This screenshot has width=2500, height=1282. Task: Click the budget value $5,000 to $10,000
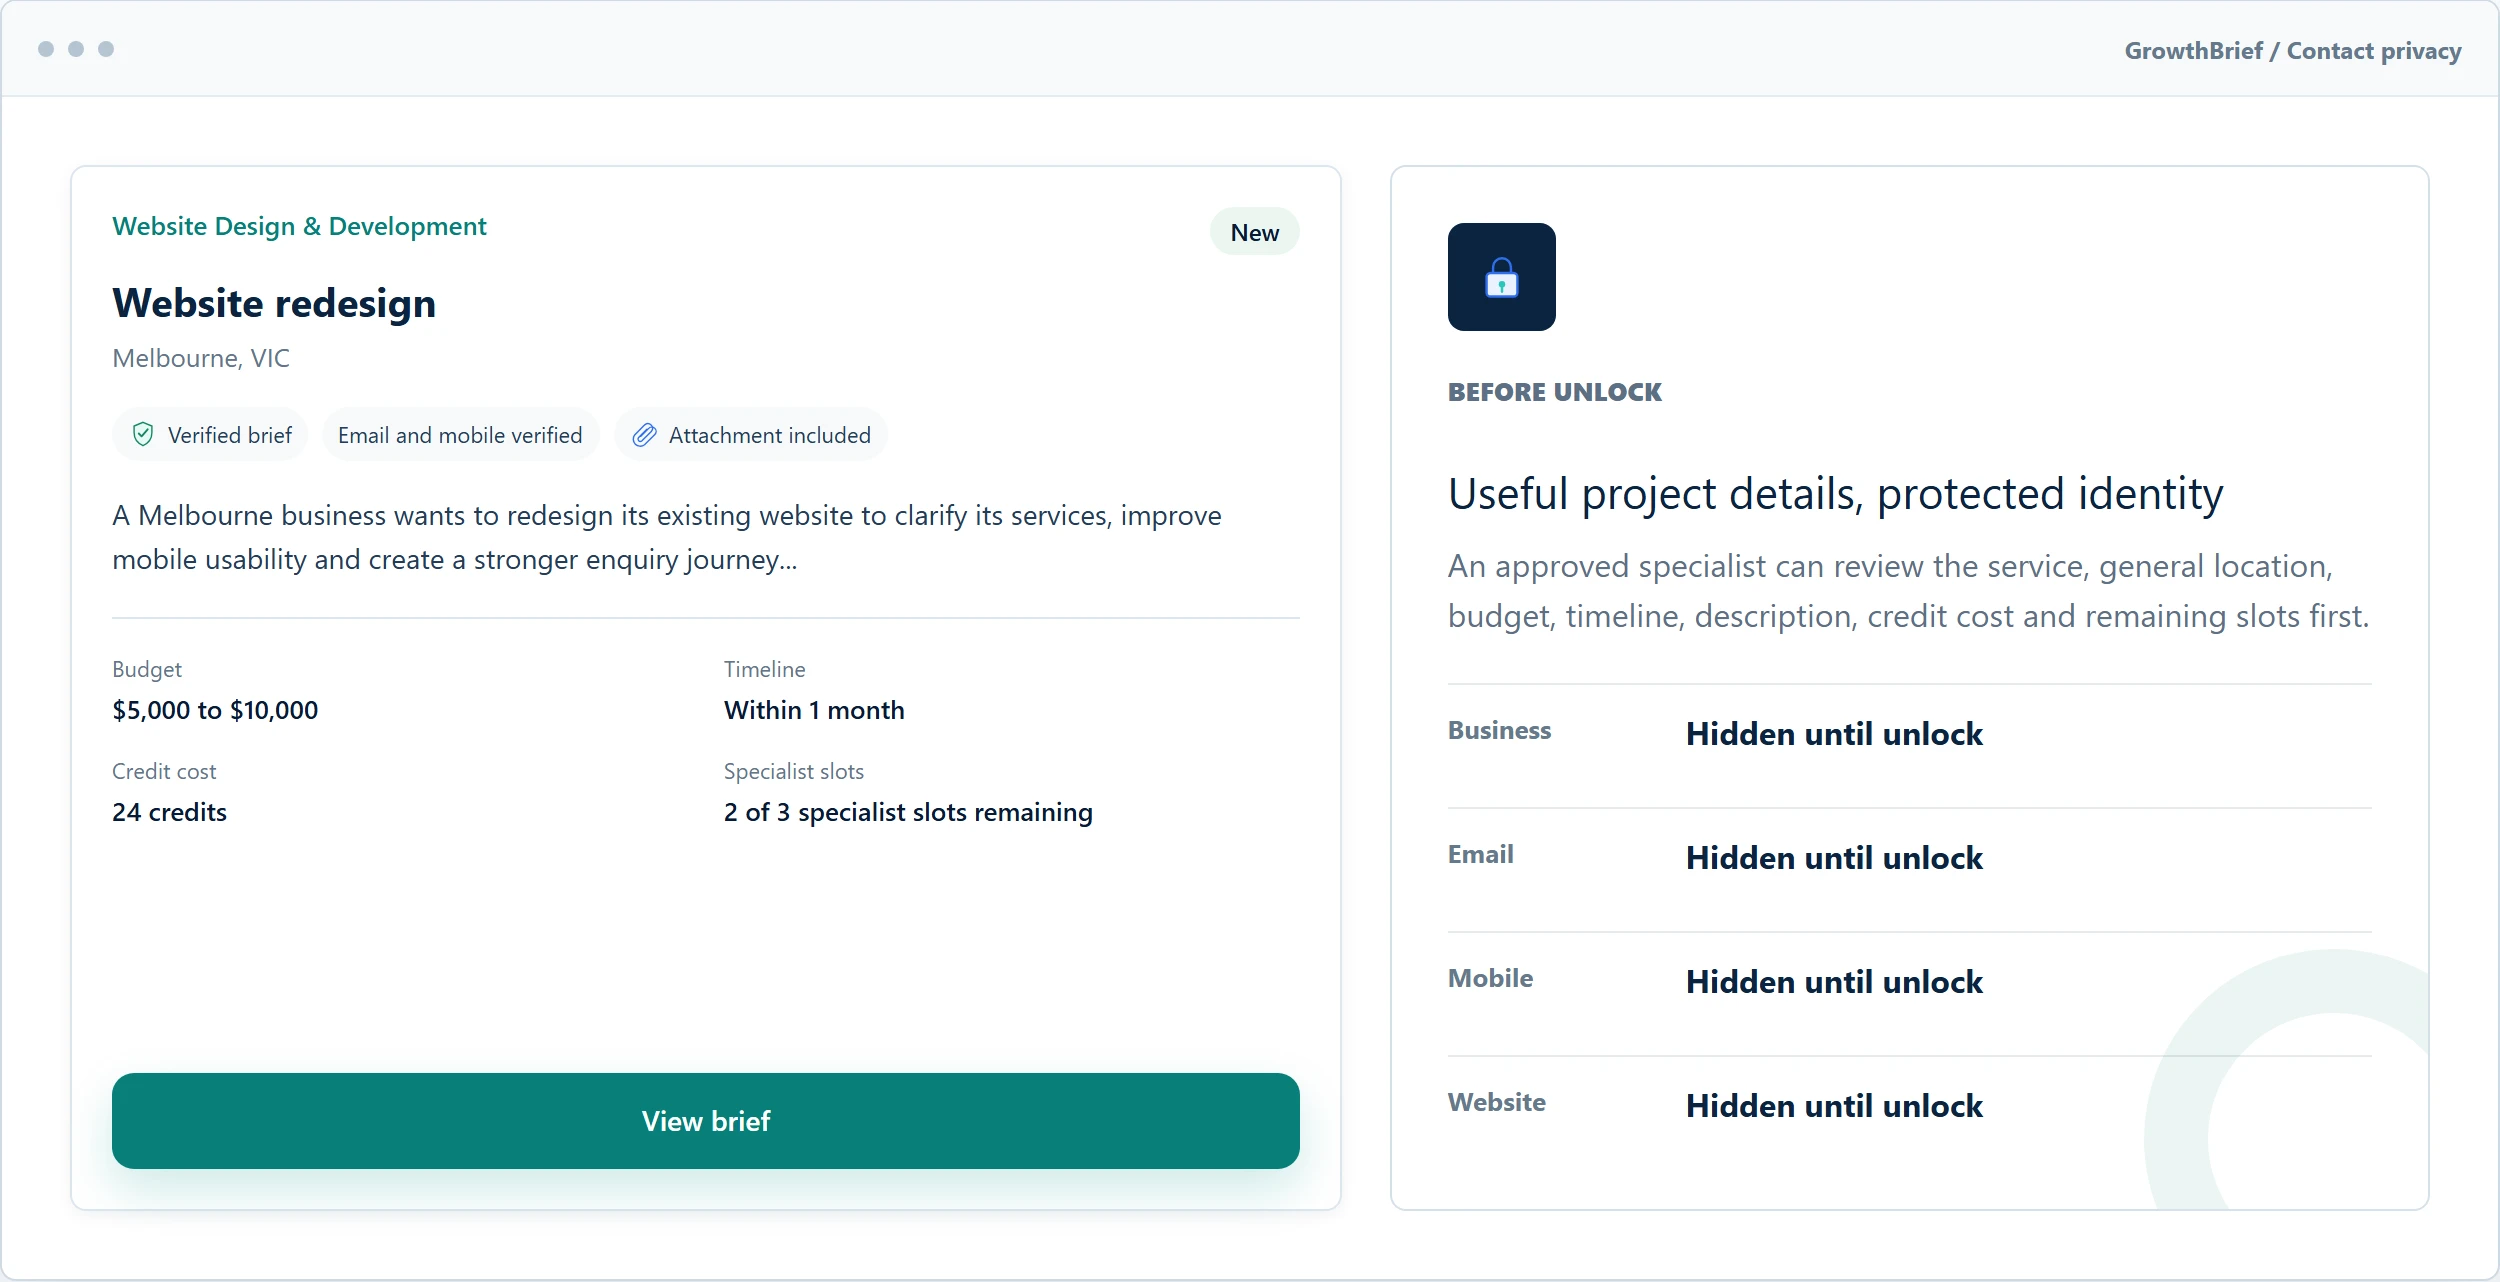215,710
